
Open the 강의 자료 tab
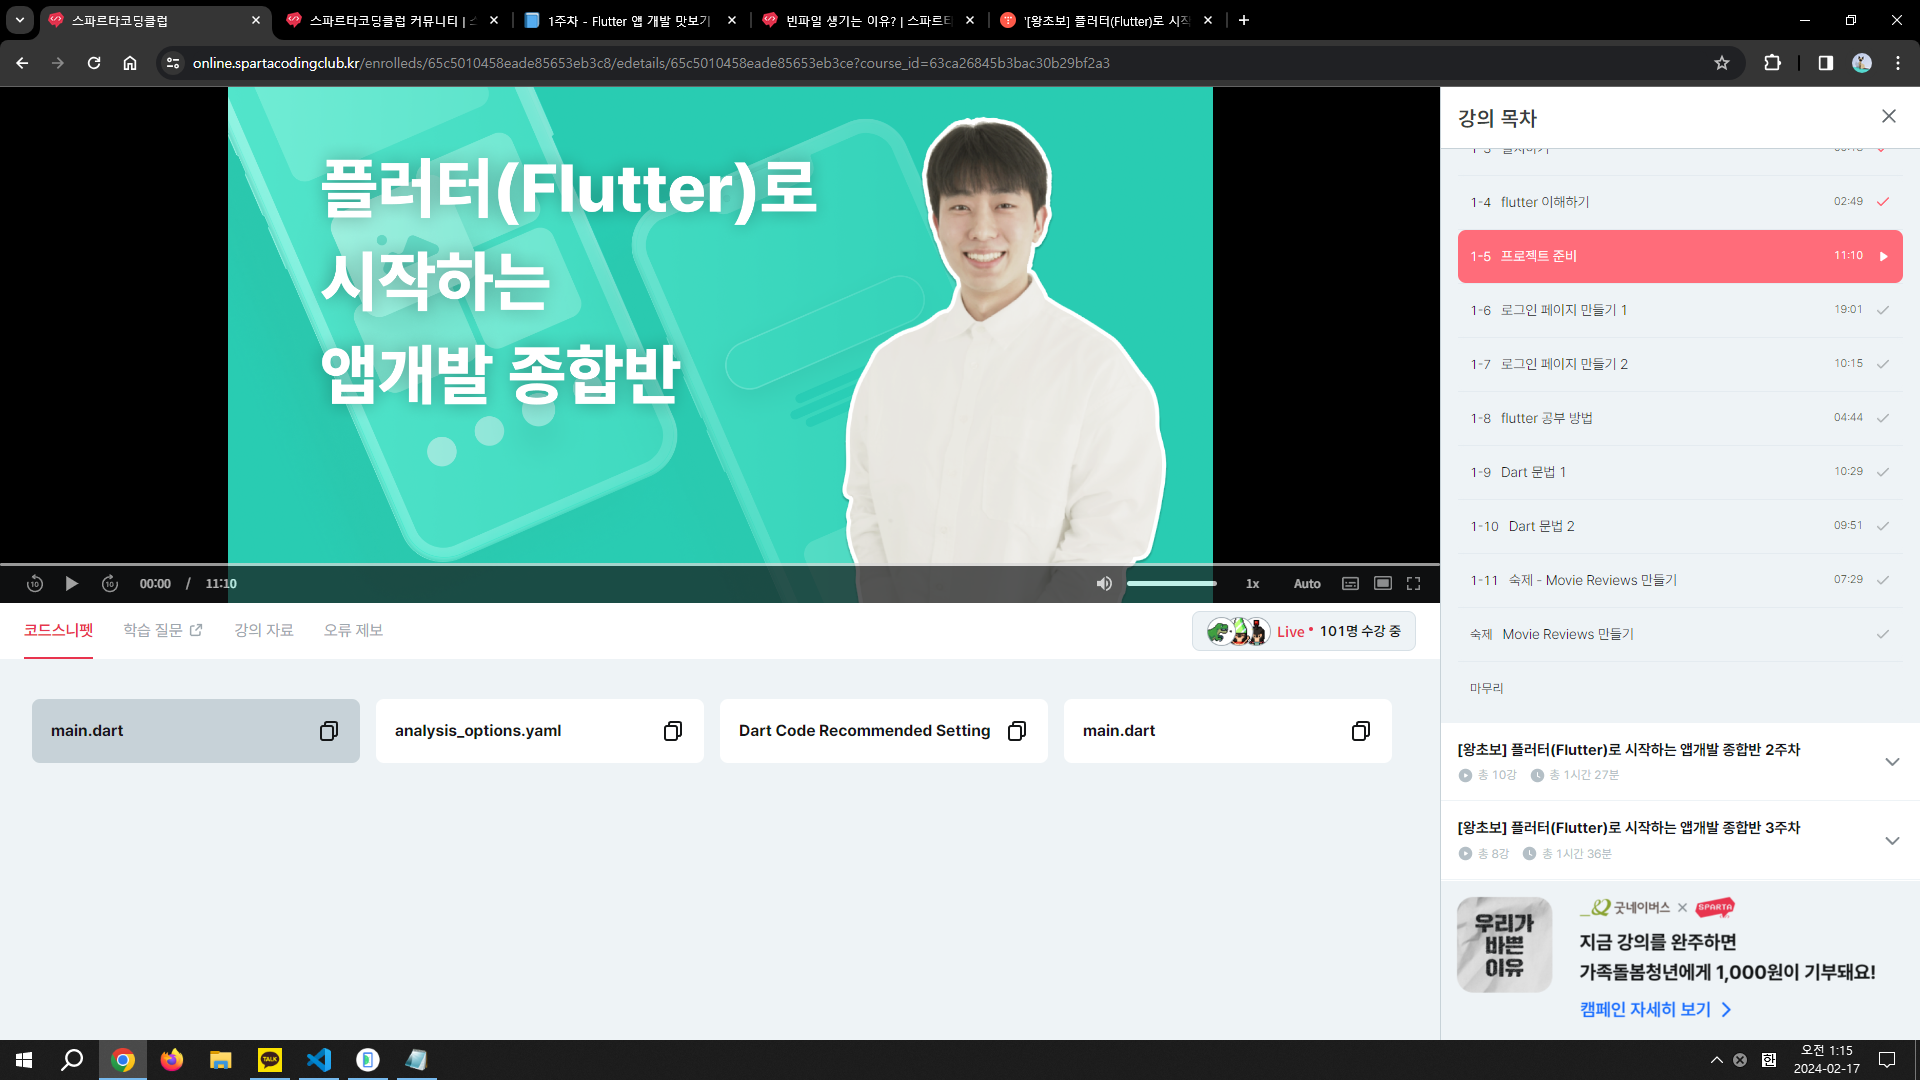[264, 630]
